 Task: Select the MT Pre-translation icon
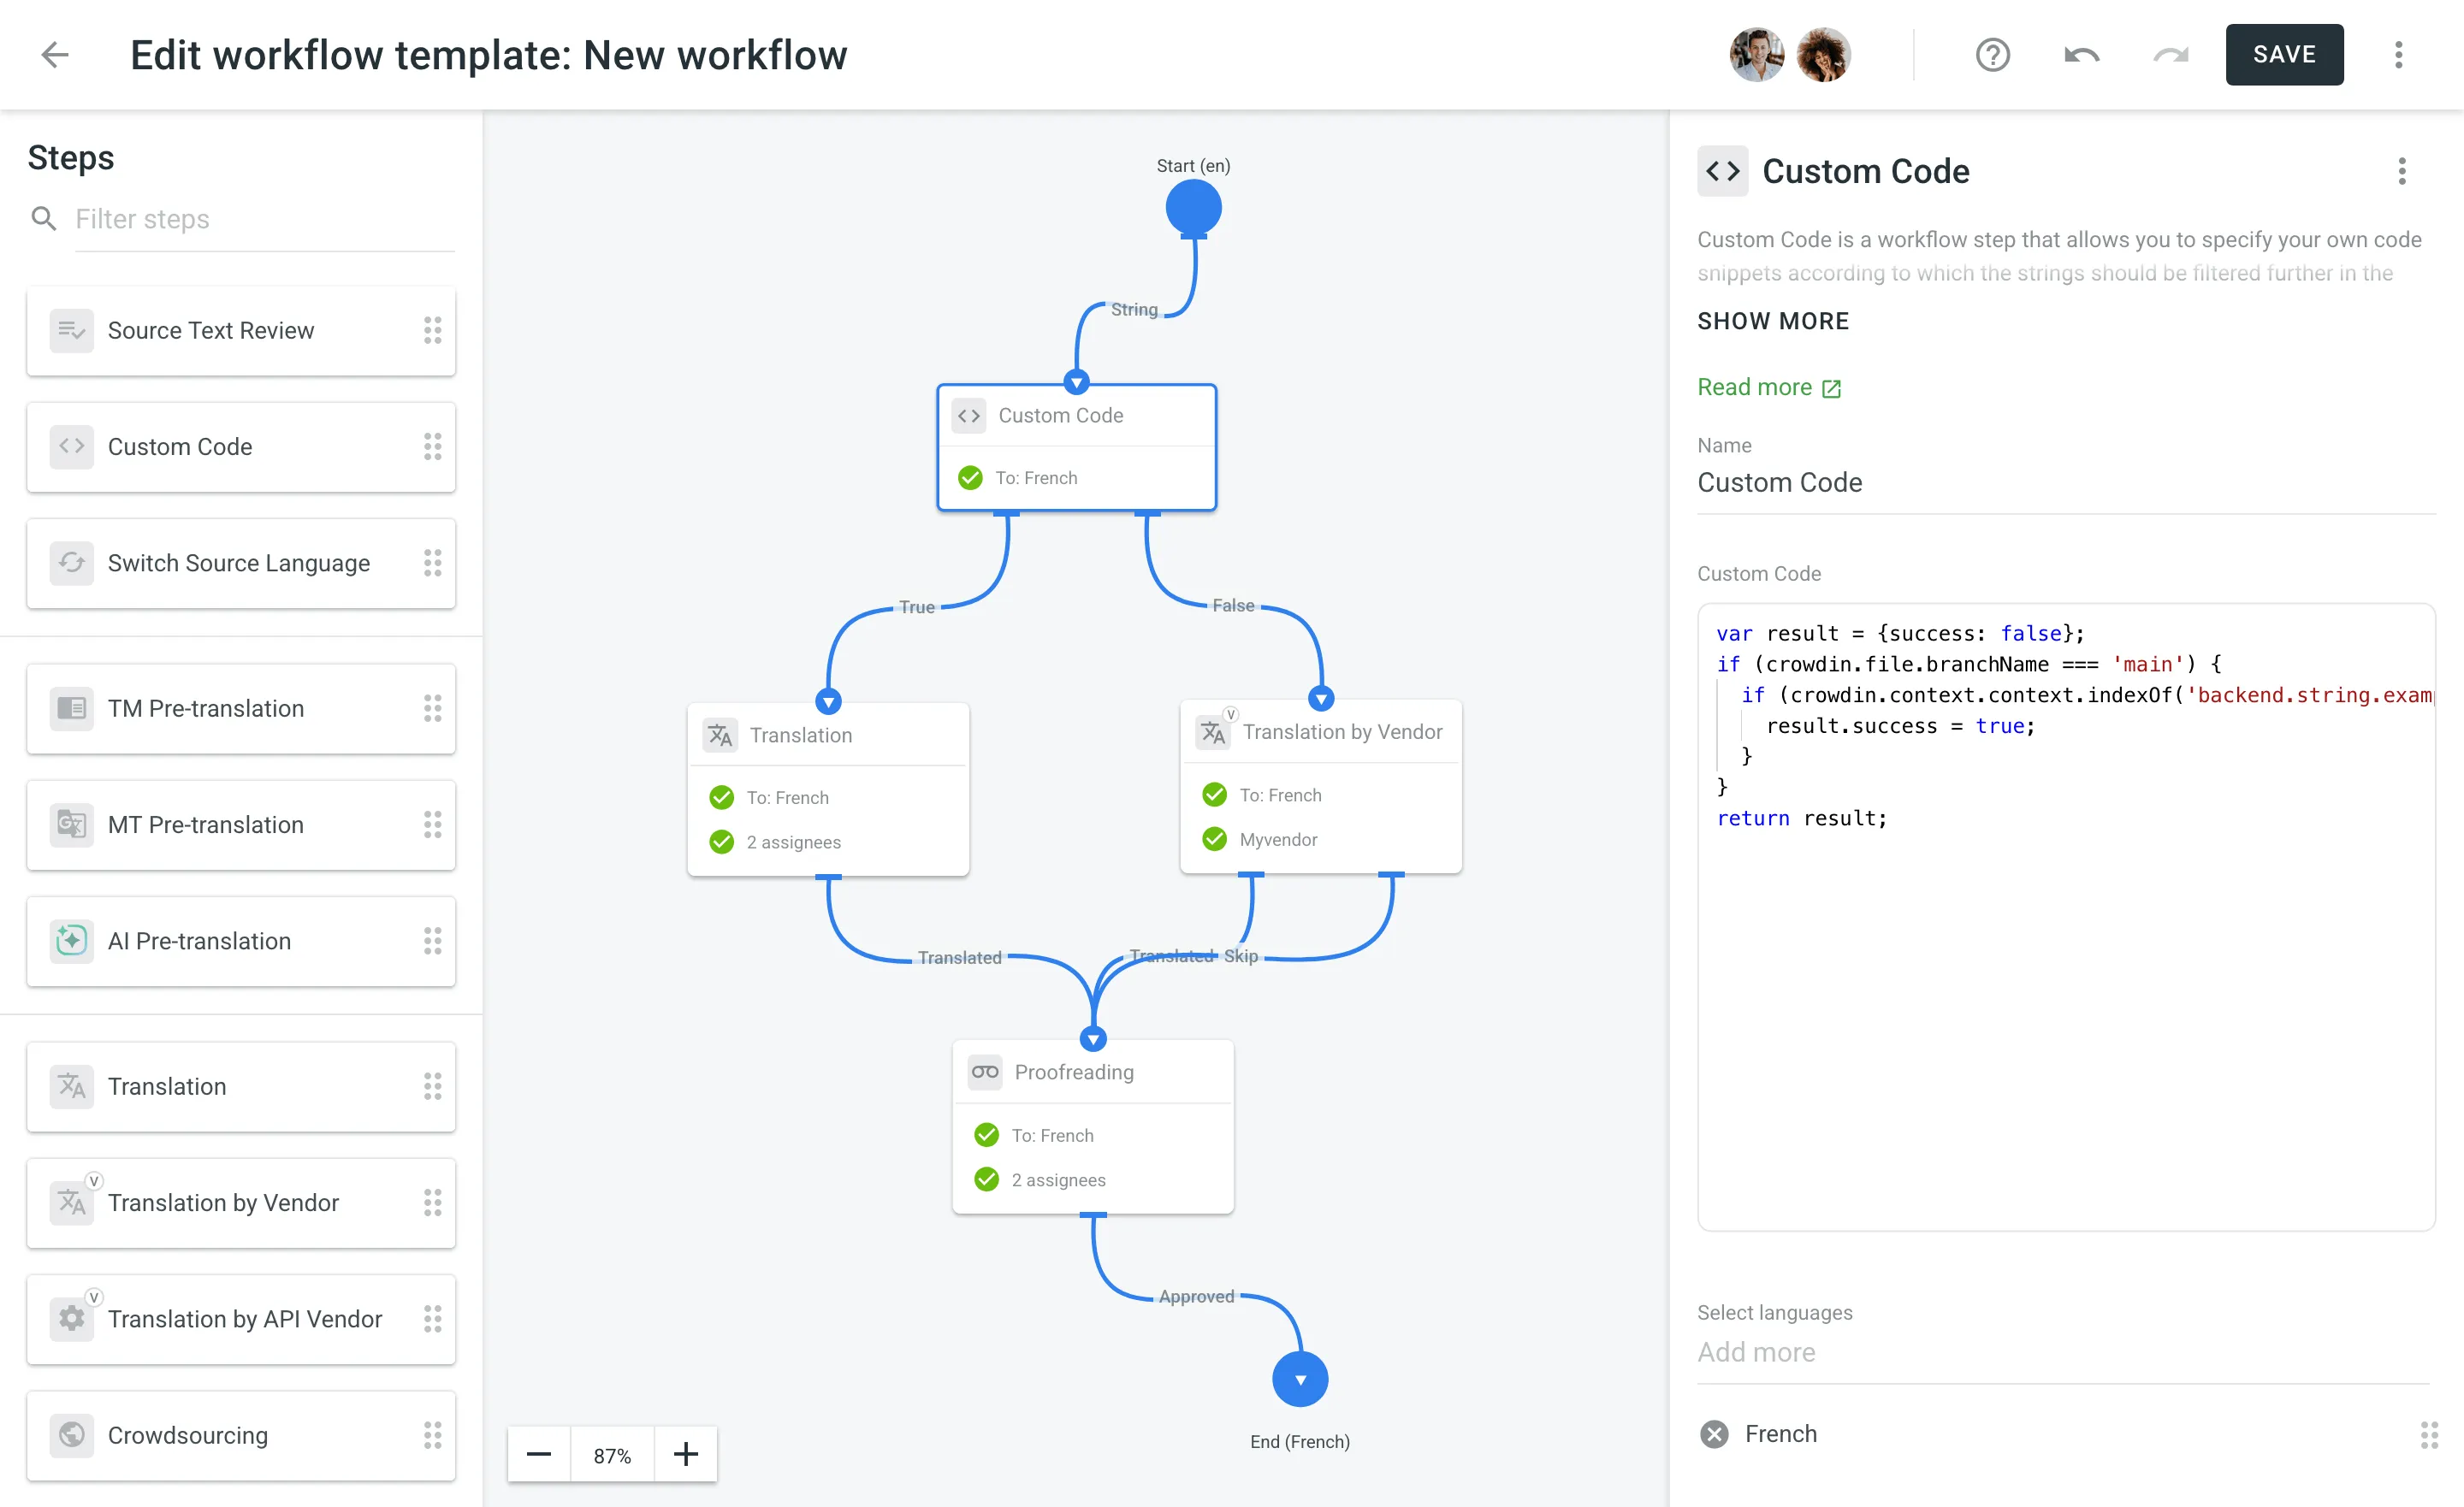click(70, 824)
